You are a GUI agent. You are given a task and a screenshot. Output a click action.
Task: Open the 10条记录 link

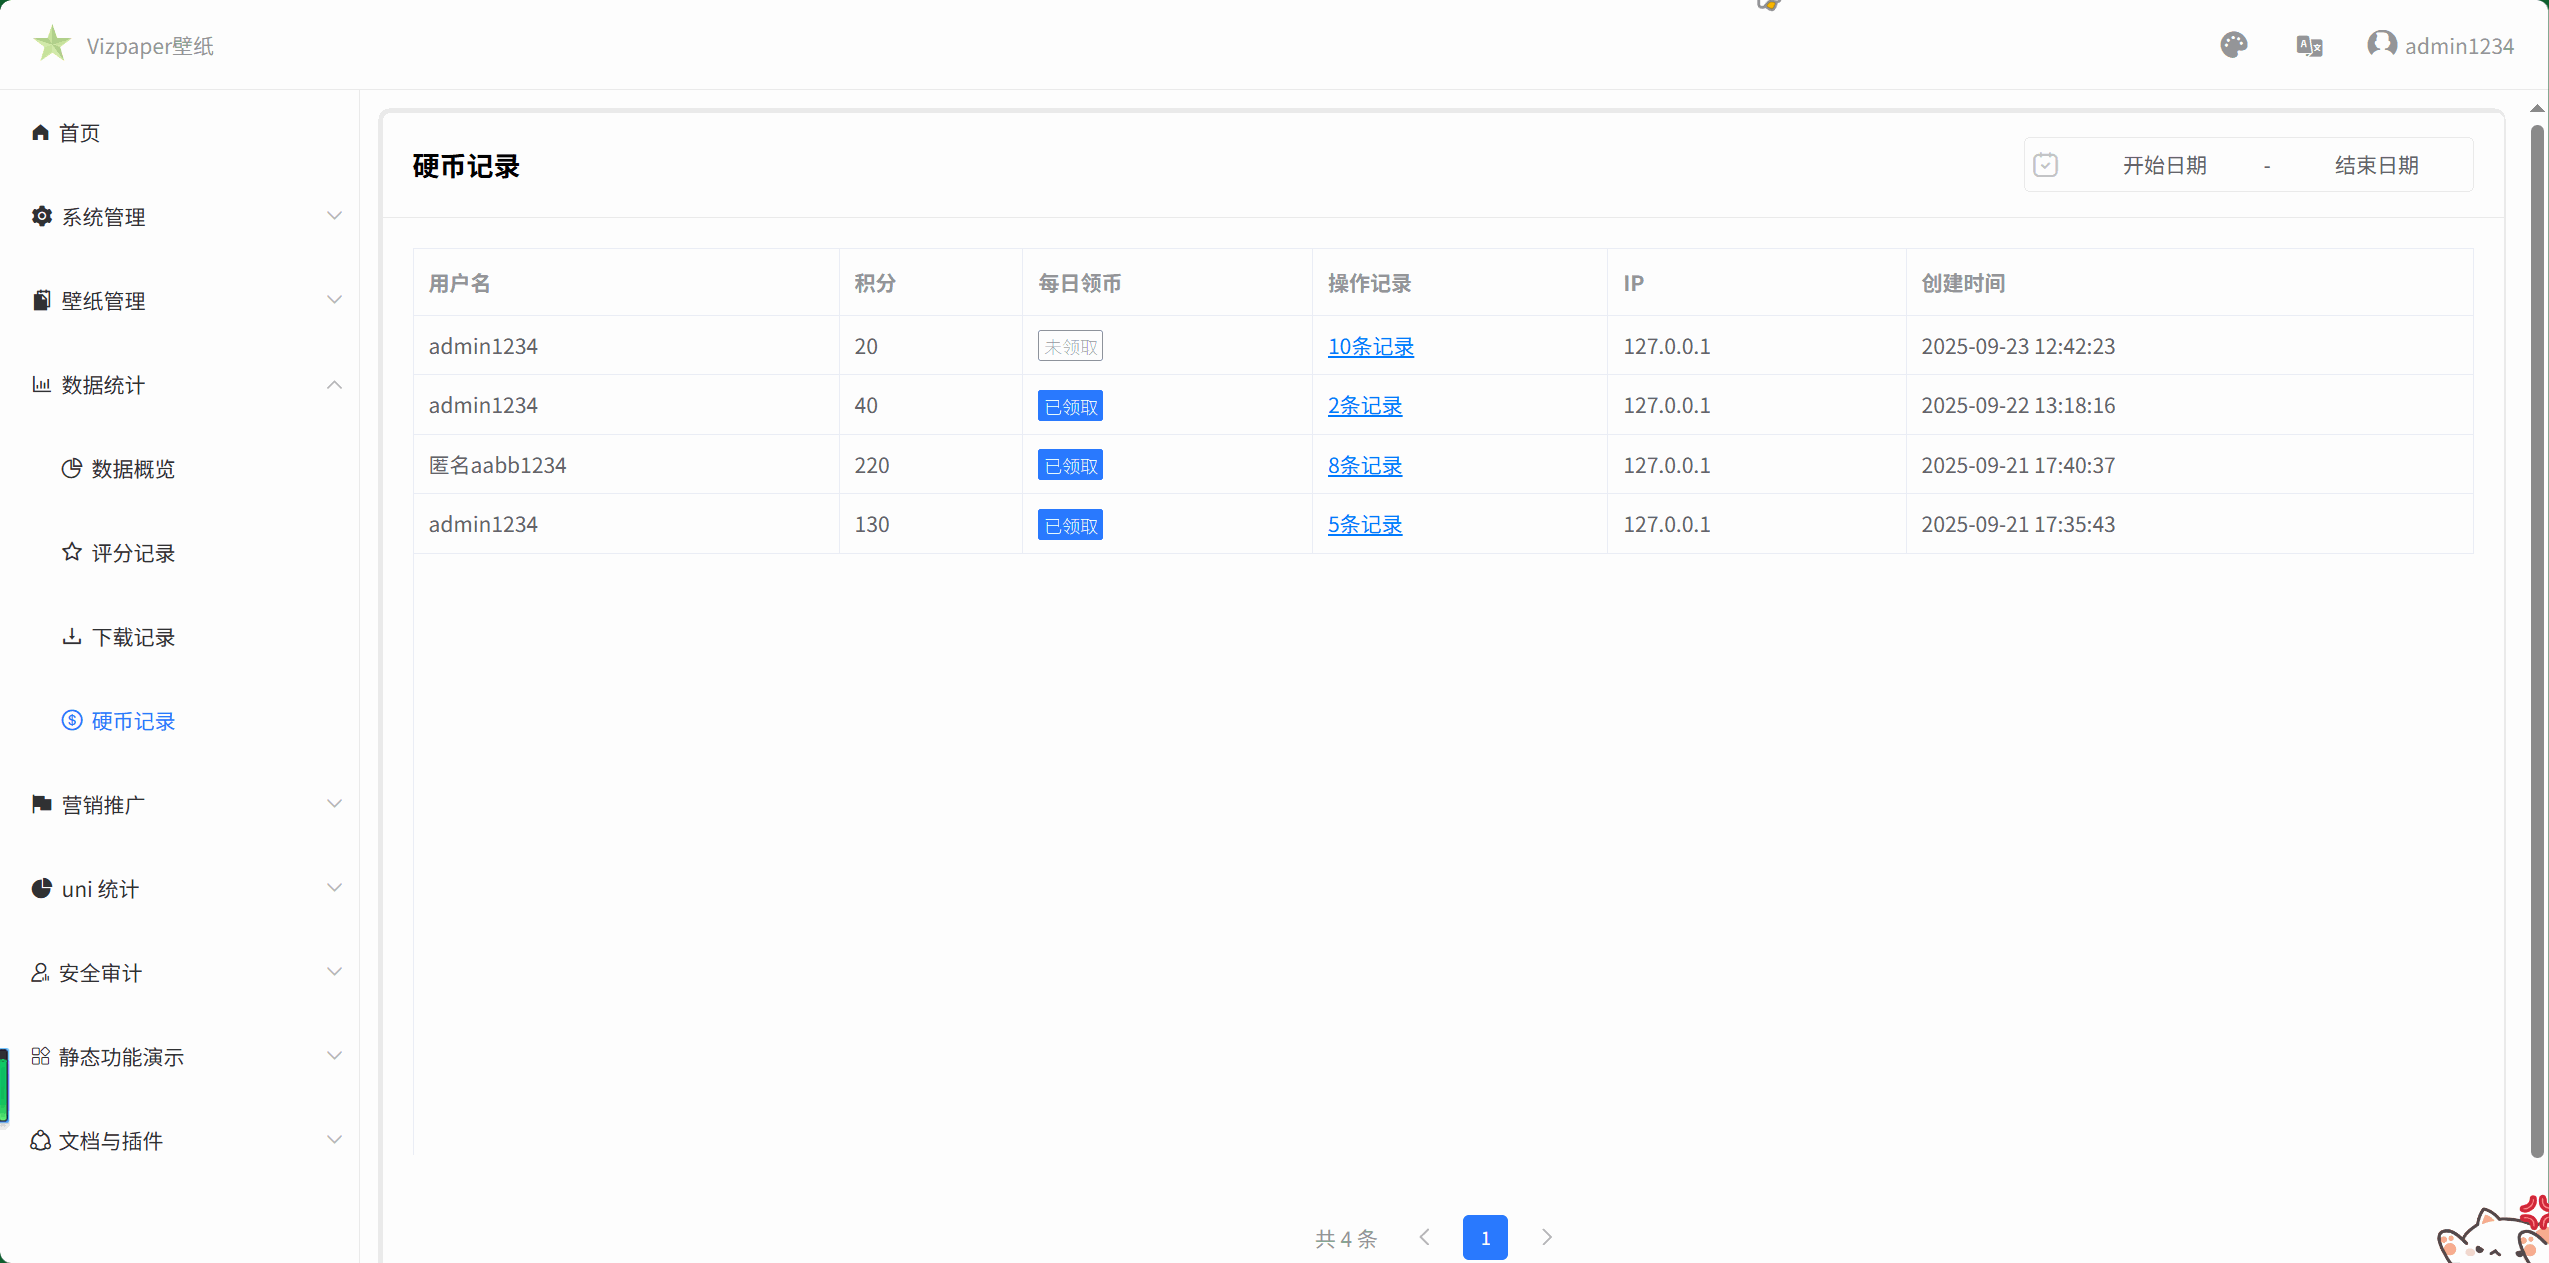pos(1370,347)
